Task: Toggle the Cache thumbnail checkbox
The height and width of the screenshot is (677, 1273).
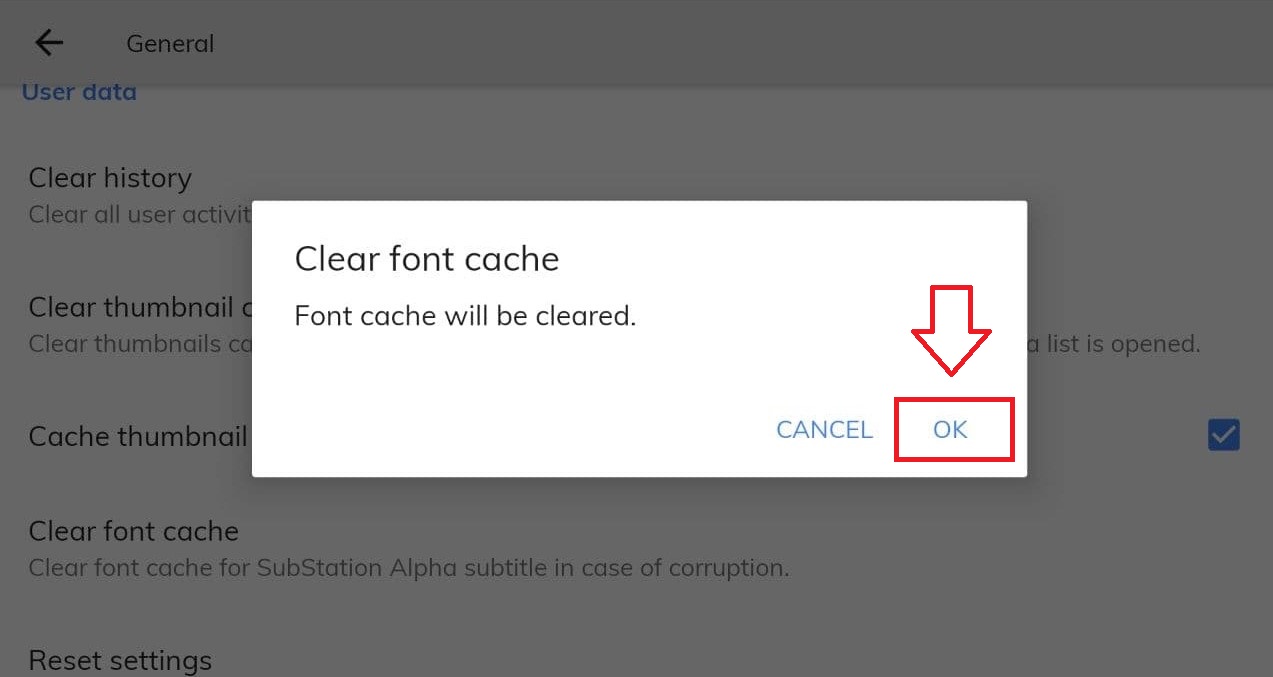Action: [1223, 435]
